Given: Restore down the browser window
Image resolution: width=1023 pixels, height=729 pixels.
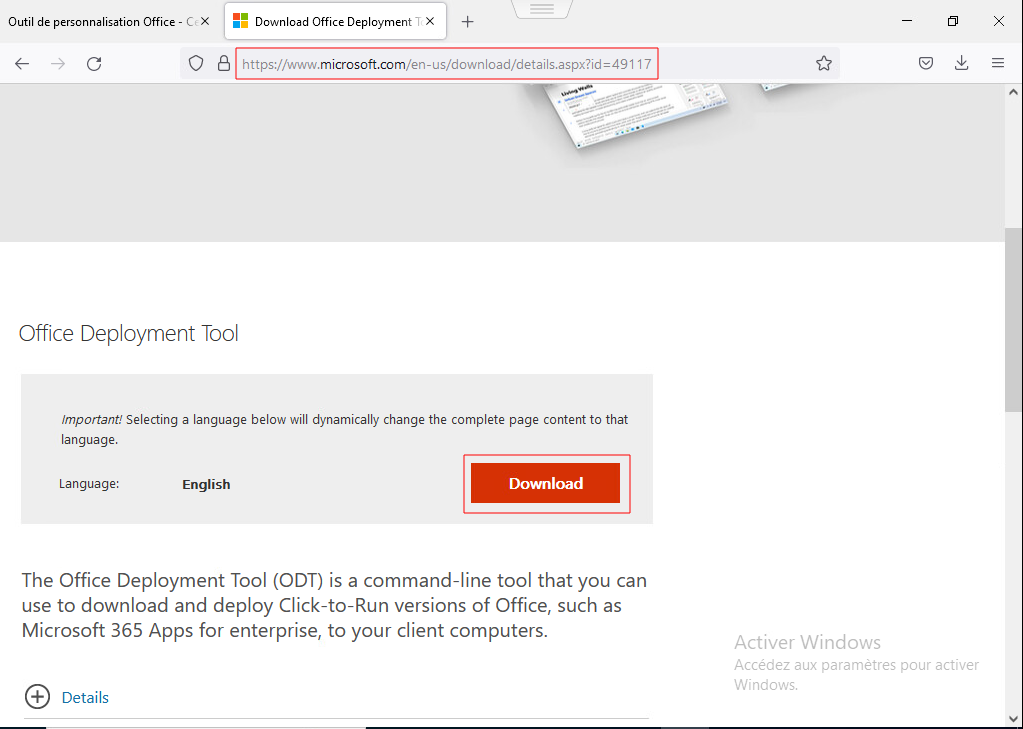Looking at the screenshot, I should click(953, 21).
